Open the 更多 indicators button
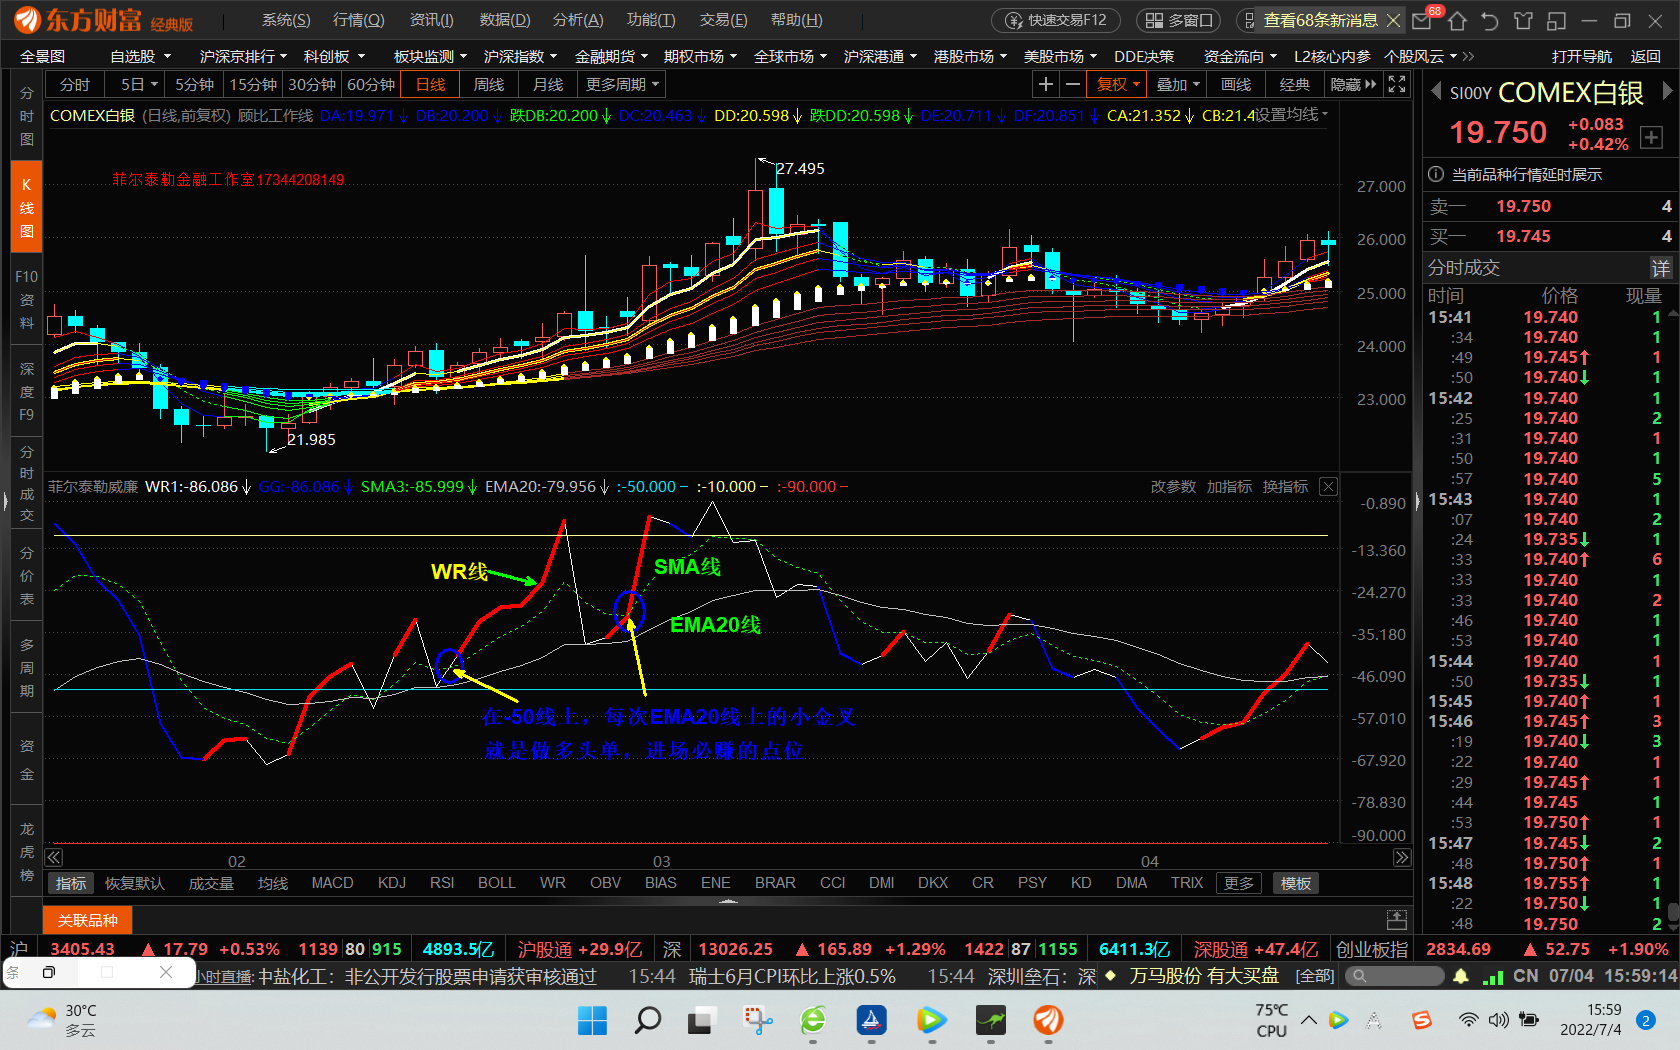 [x=1239, y=883]
